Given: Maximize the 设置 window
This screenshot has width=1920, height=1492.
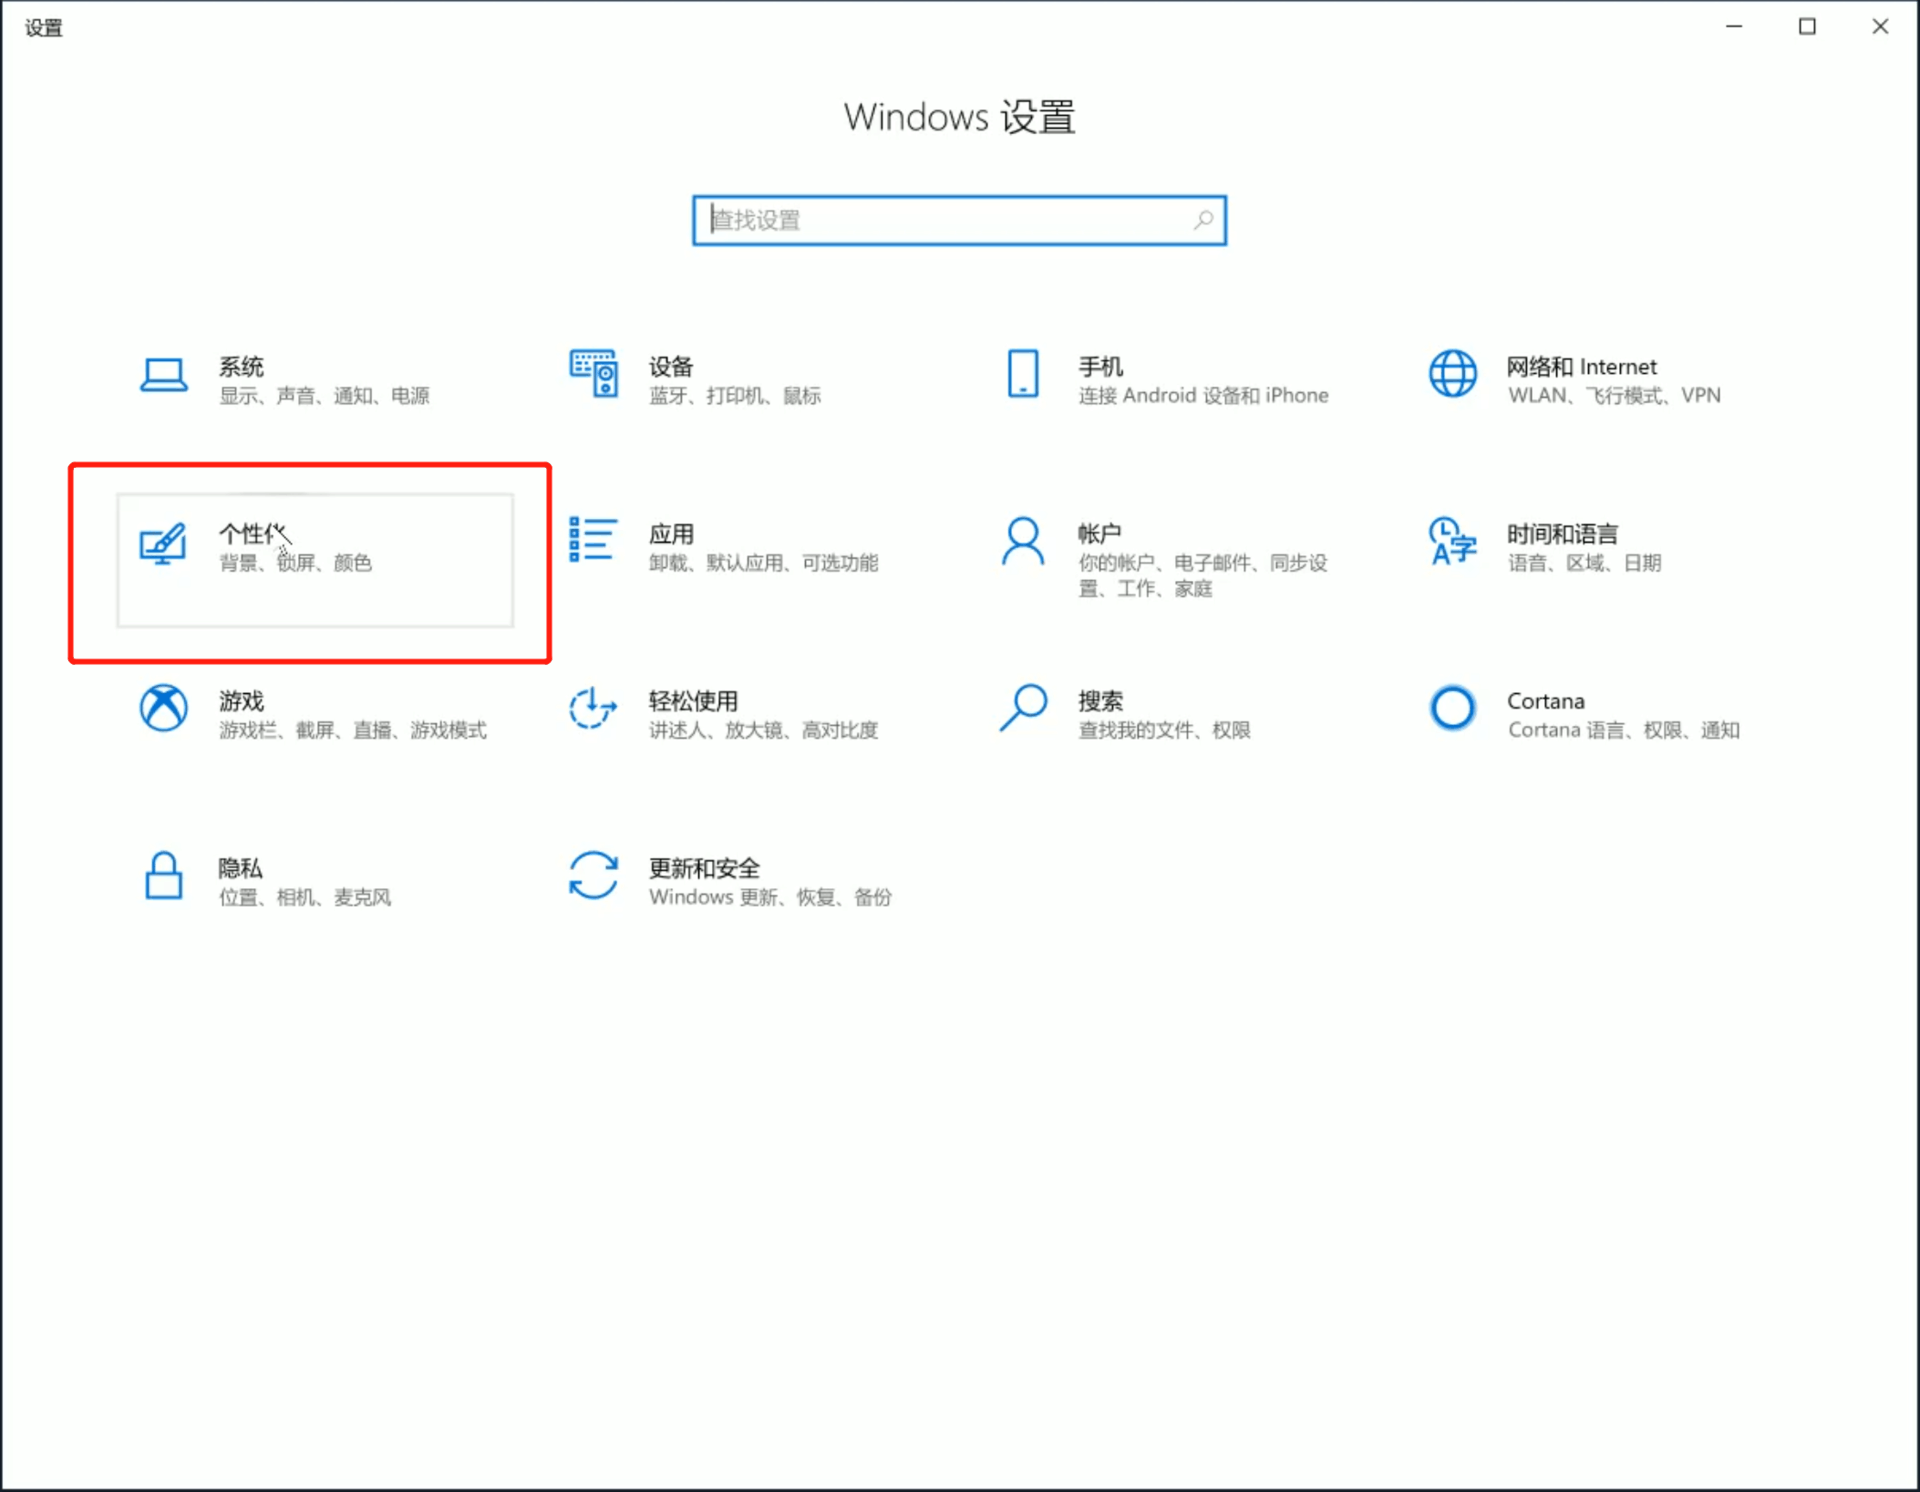Looking at the screenshot, I should point(1807,27).
